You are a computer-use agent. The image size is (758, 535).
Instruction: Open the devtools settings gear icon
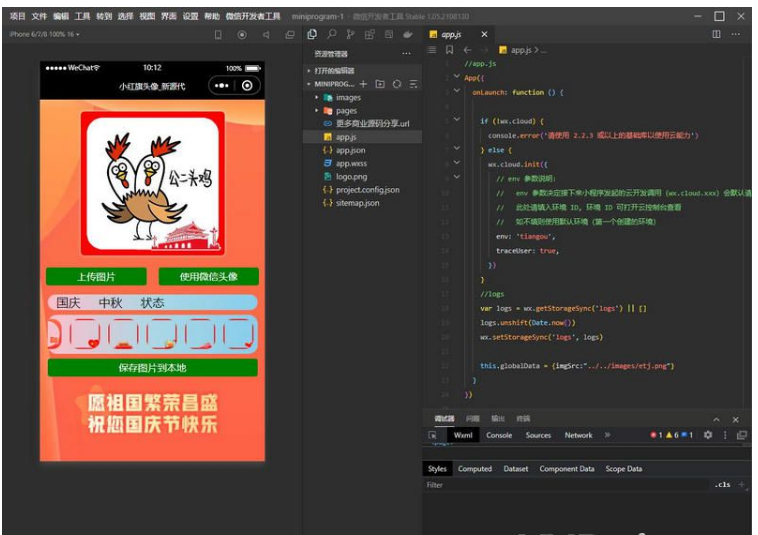click(708, 436)
